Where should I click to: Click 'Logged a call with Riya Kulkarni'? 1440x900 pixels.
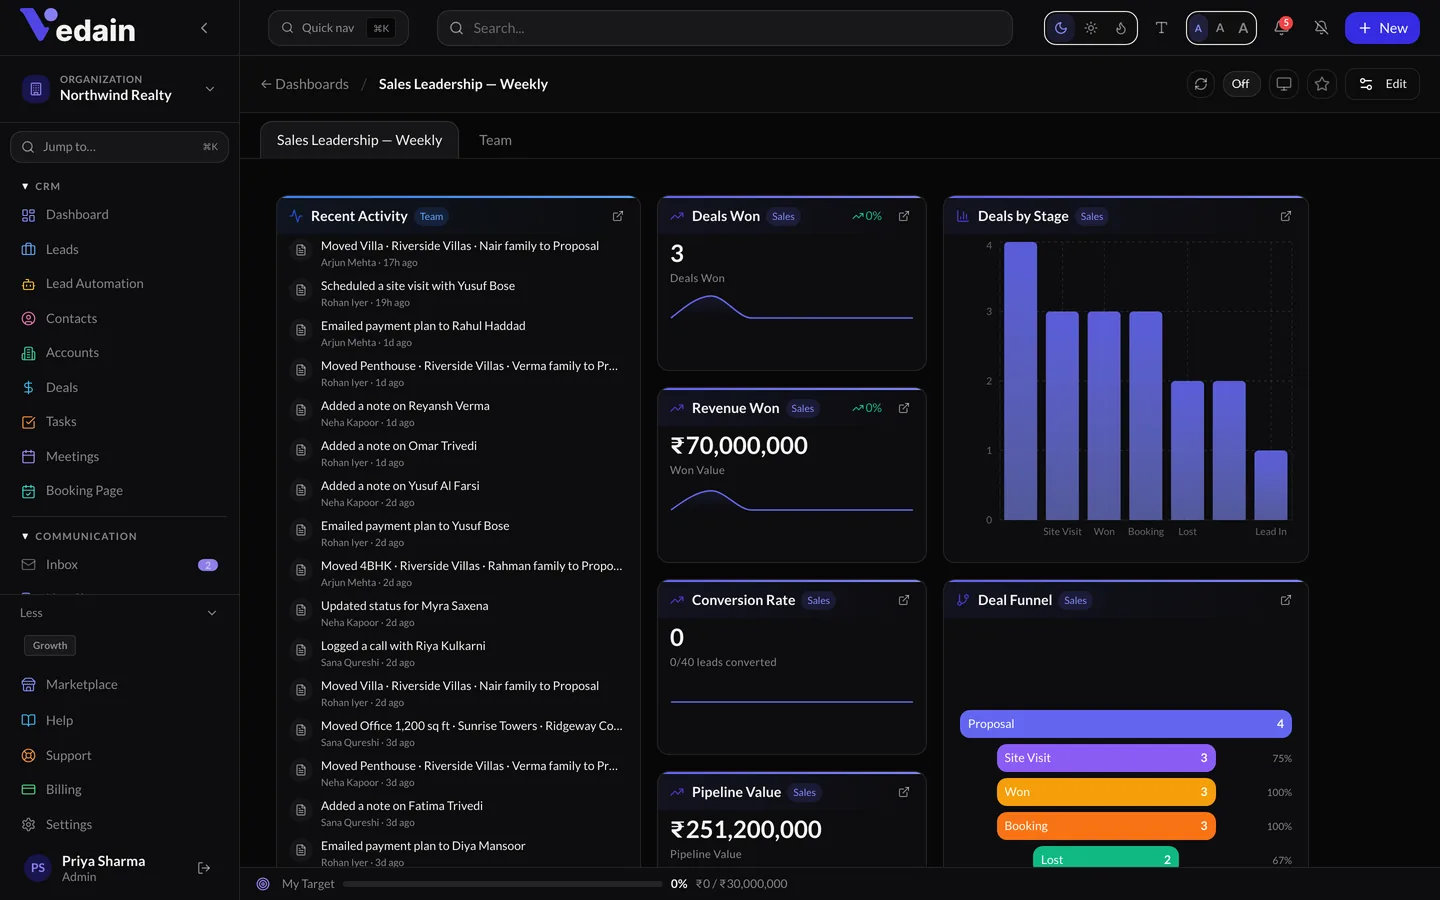pos(403,646)
